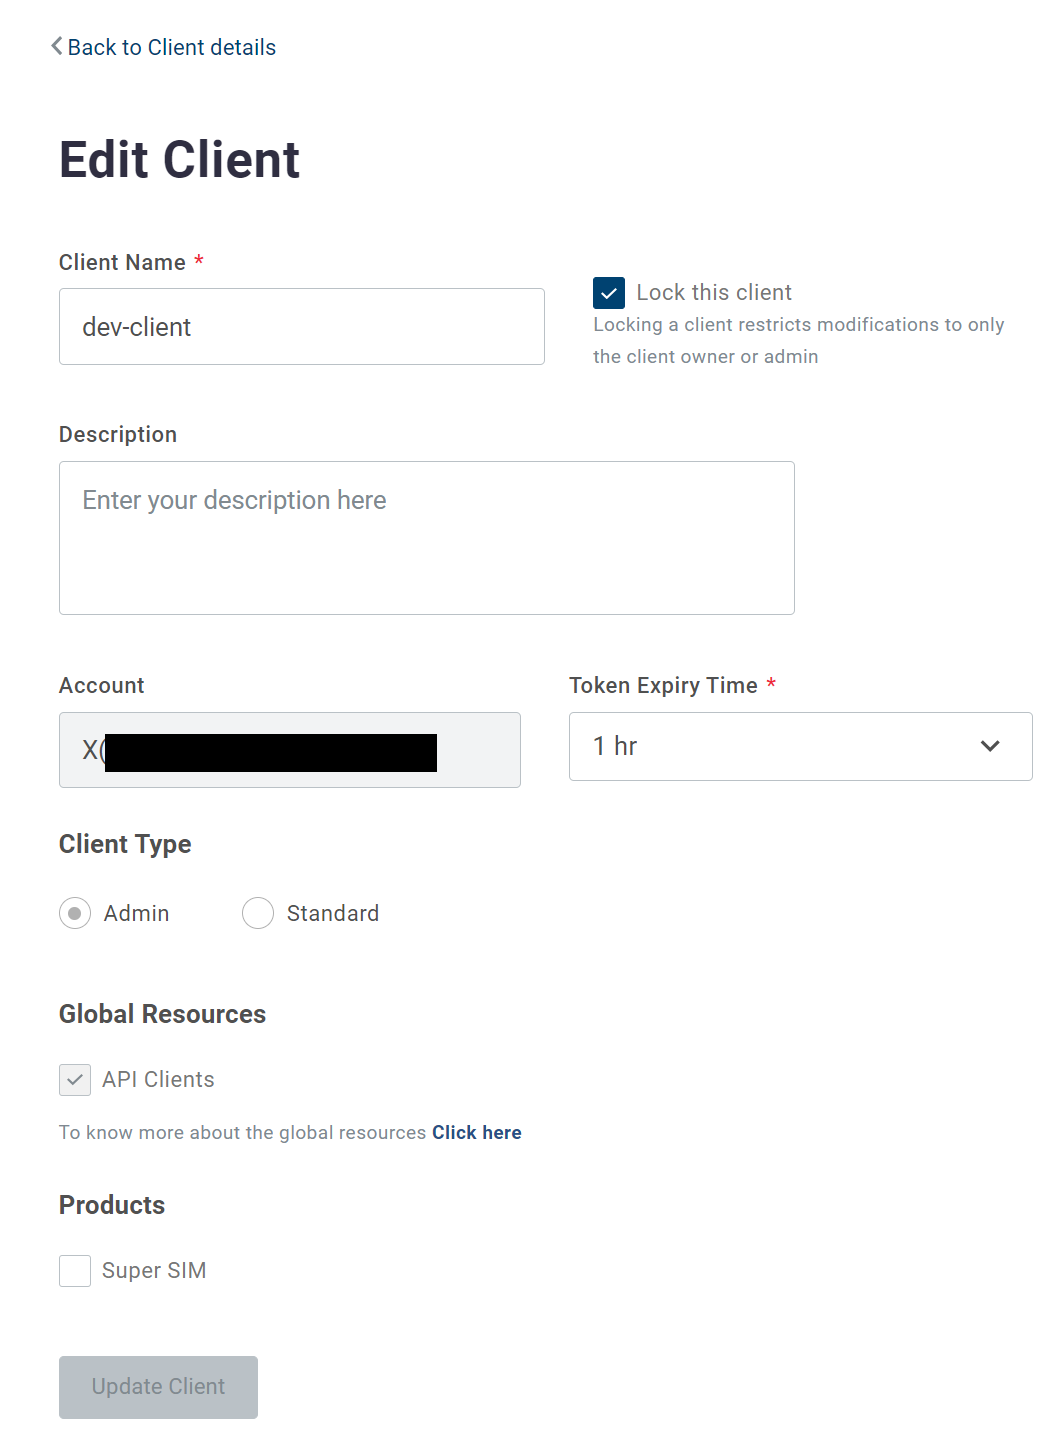Go back via Back to Client details text

pos(171,47)
